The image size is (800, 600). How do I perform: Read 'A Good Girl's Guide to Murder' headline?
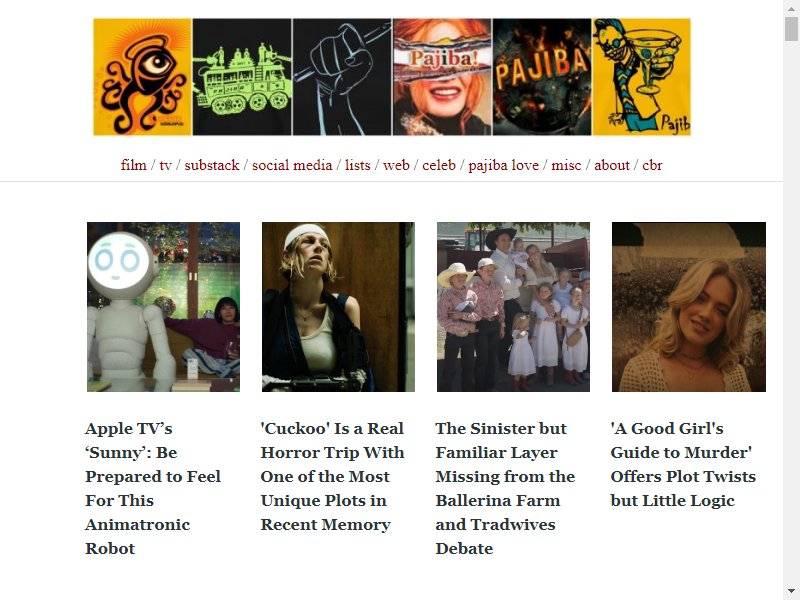coord(683,464)
